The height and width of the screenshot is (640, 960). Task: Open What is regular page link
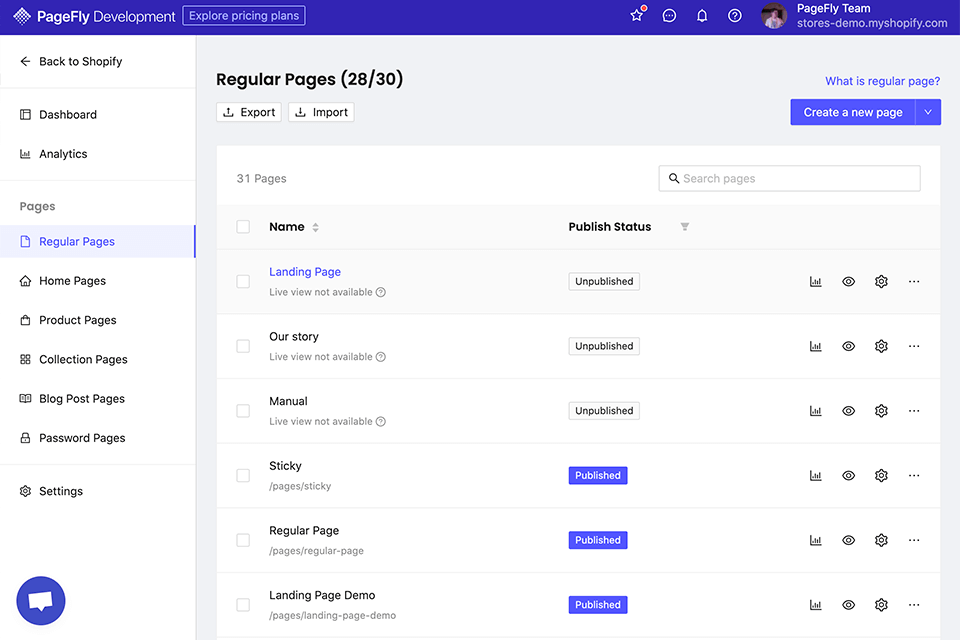point(882,81)
